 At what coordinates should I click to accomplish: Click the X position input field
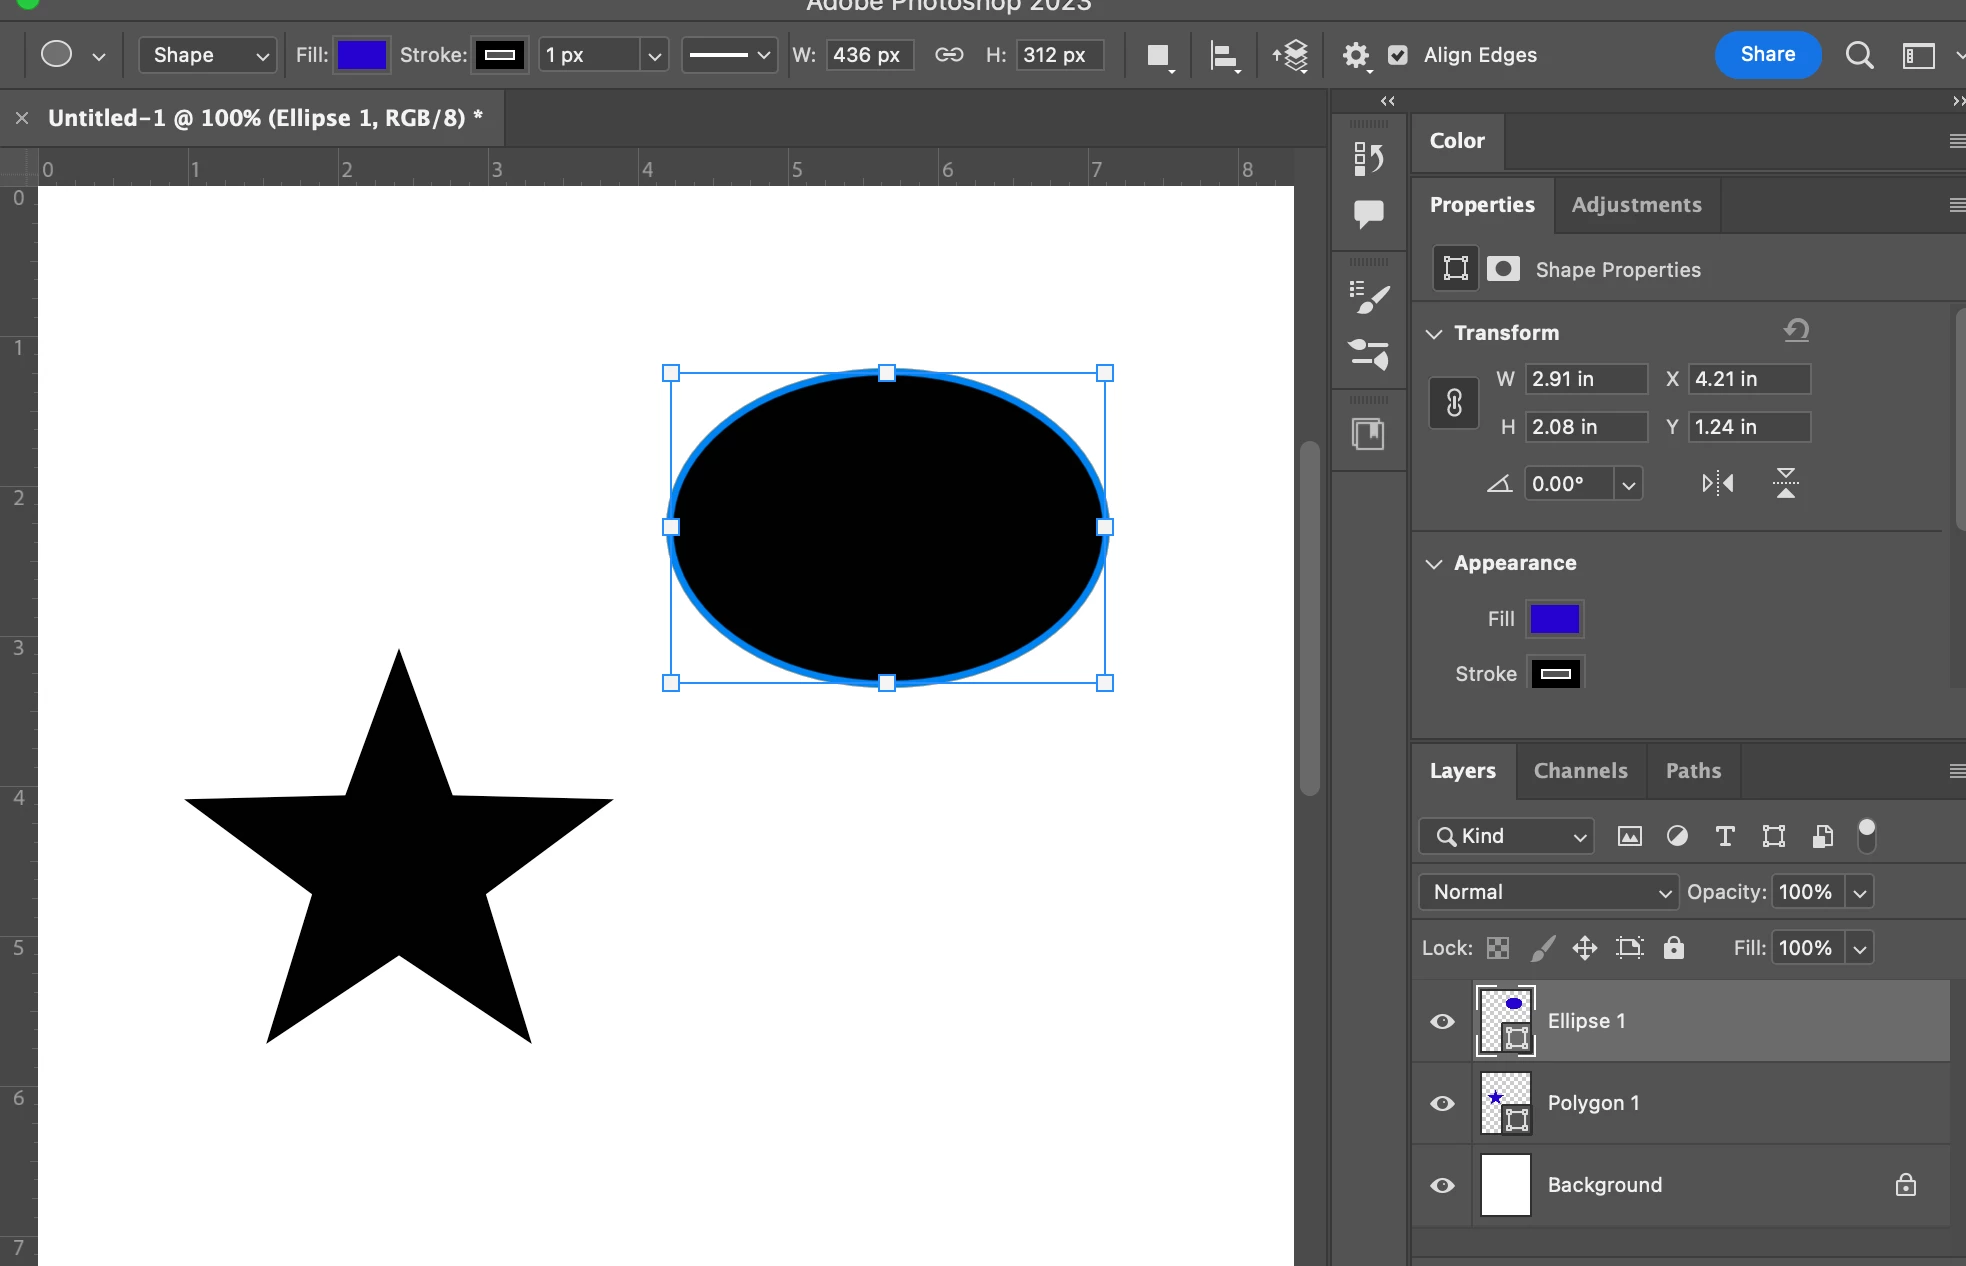(x=1748, y=379)
